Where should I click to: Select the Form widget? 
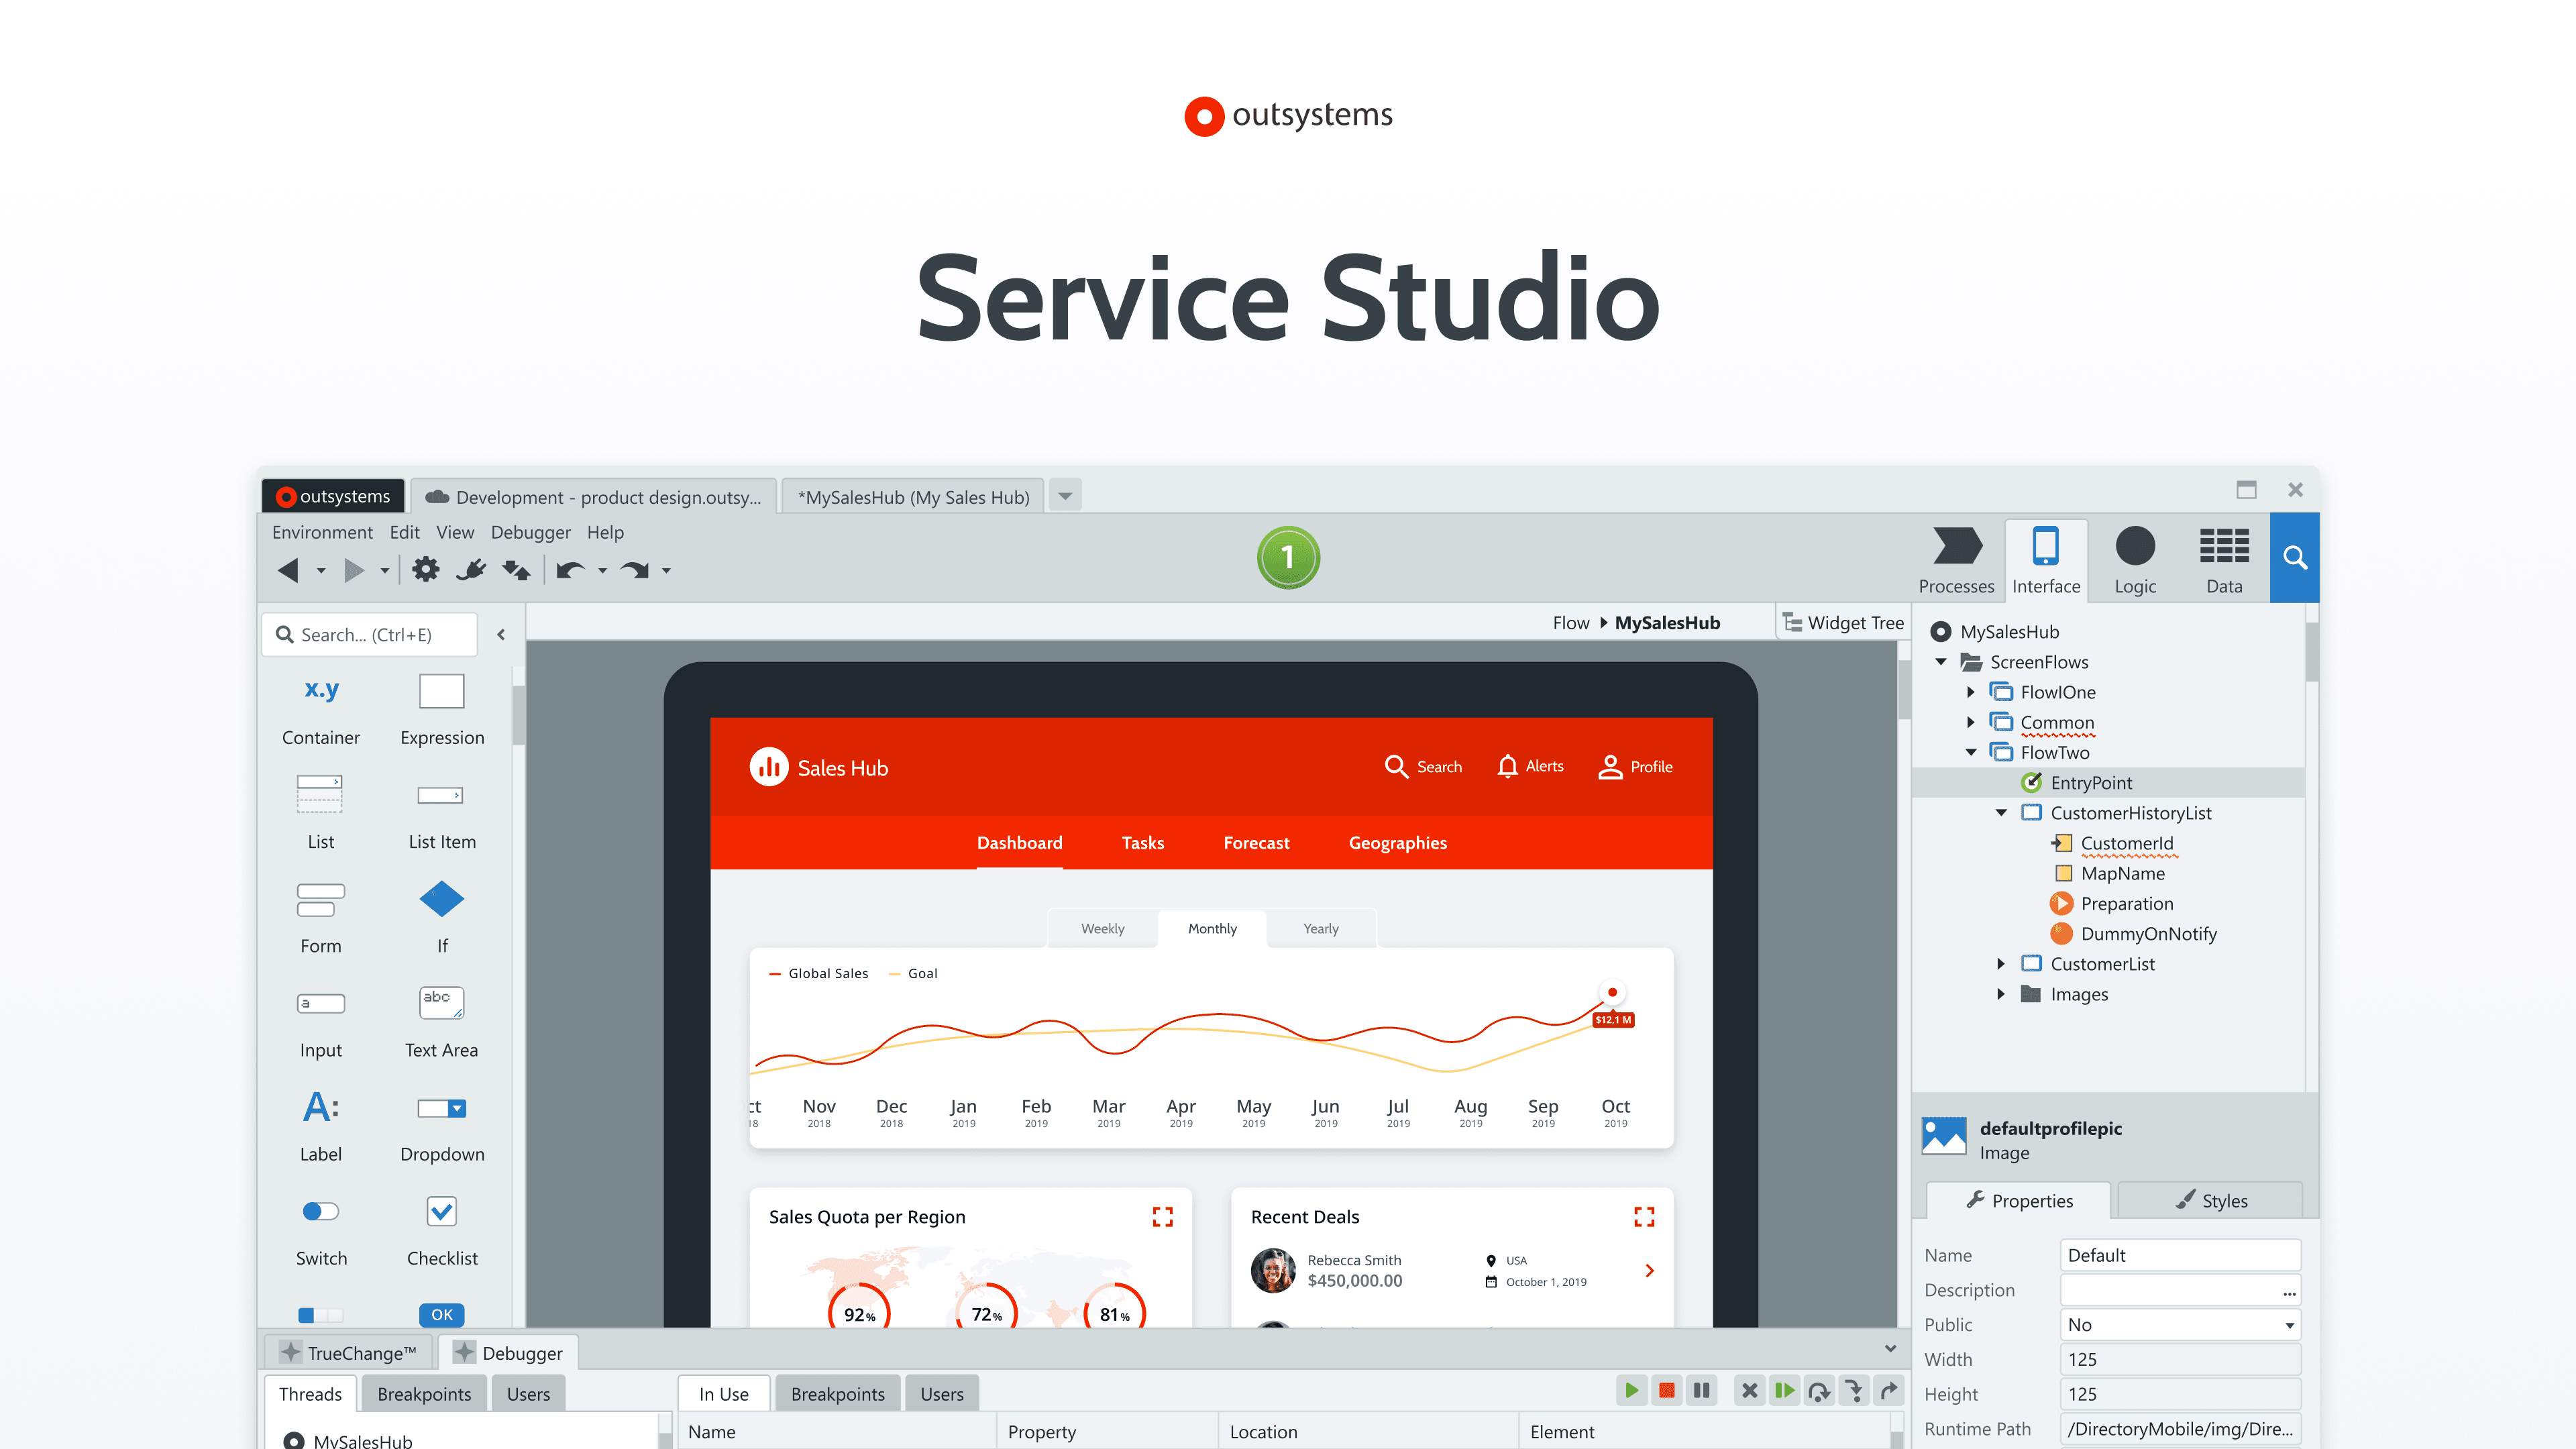321,918
